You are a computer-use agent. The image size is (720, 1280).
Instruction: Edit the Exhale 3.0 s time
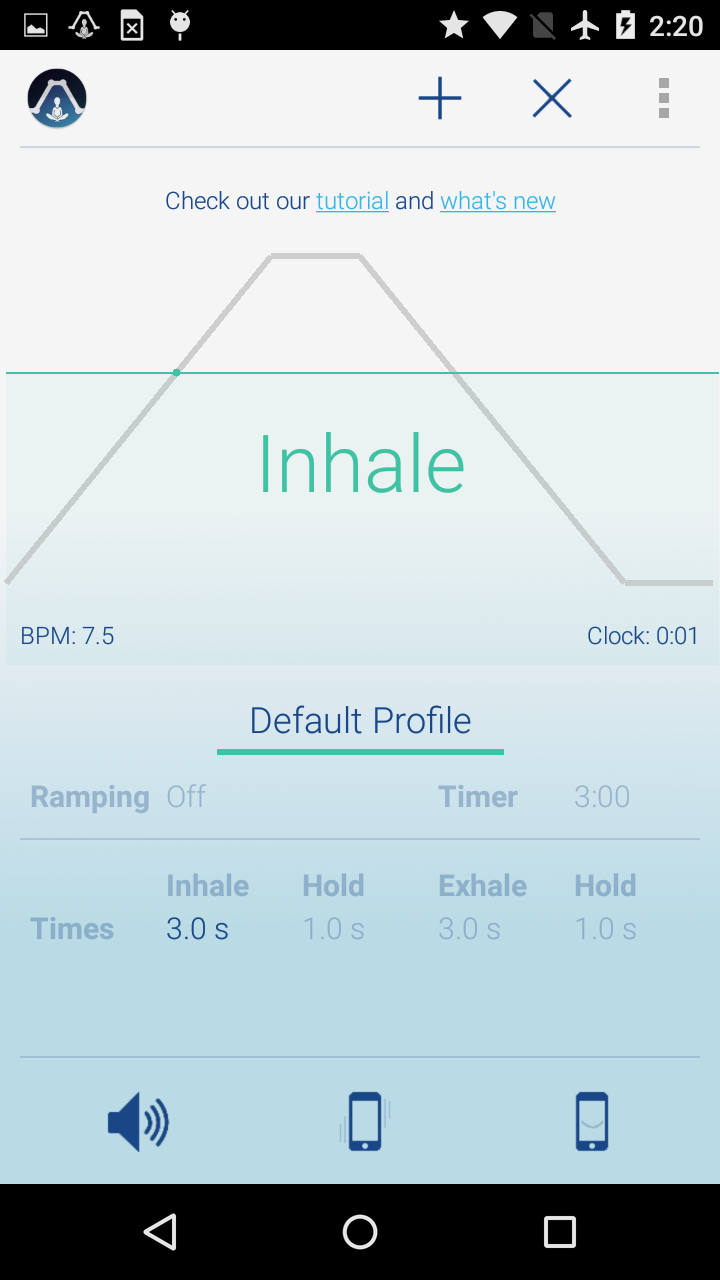[469, 929]
